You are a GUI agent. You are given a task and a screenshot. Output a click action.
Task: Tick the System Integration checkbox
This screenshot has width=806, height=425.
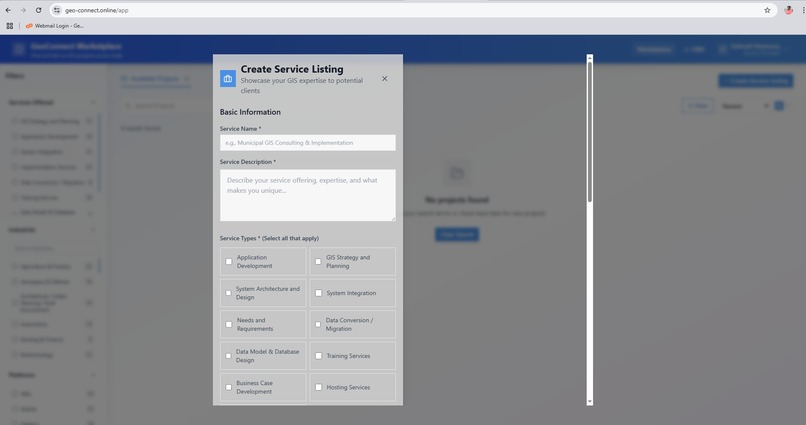(319, 293)
